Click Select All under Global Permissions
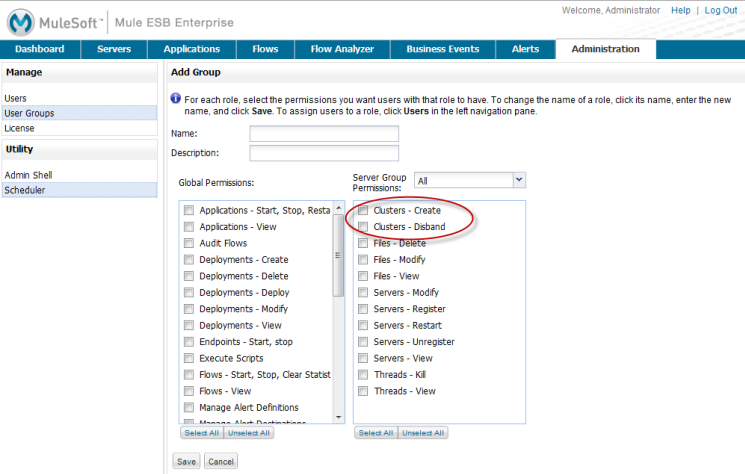Screen dimensions: 745x474 (x=200, y=433)
